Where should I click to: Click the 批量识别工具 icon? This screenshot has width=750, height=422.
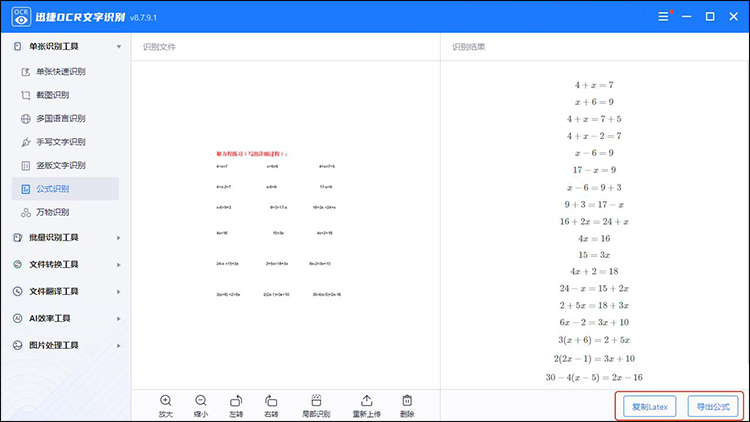[18, 237]
